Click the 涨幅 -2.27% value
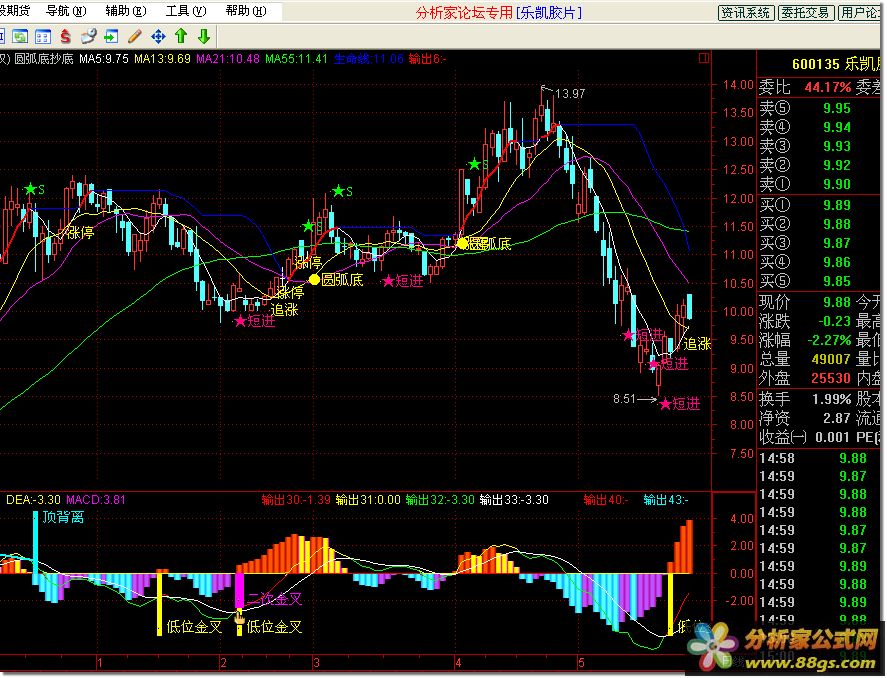This screenshot has width=887, height=678. (x=829, y=340)
